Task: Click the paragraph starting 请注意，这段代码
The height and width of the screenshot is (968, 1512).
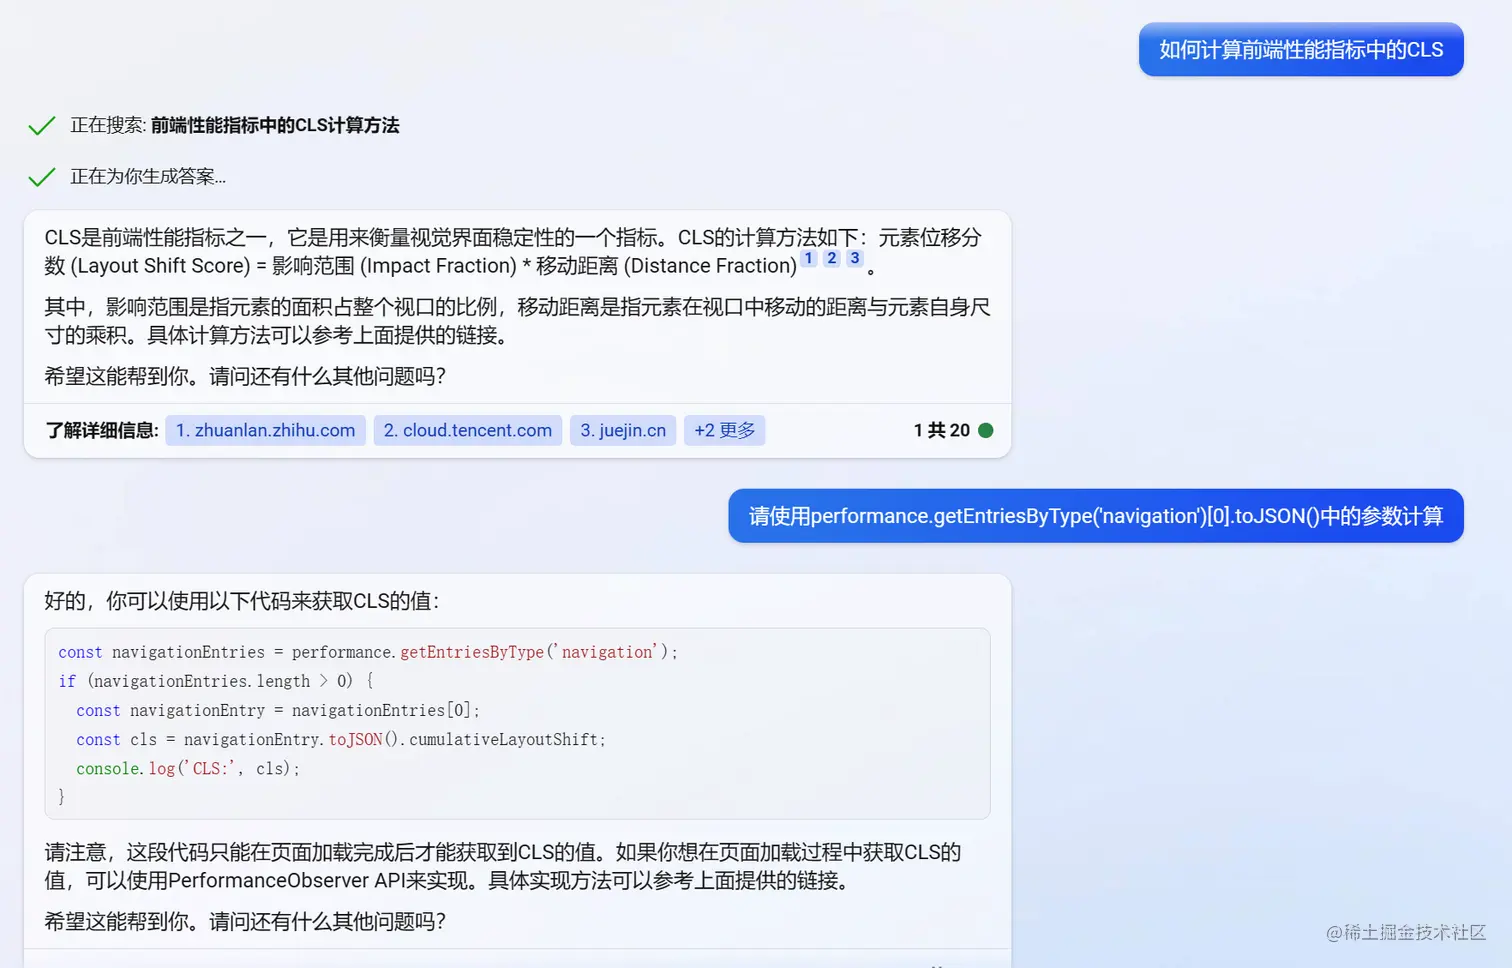Action: (x=503, y=866)
